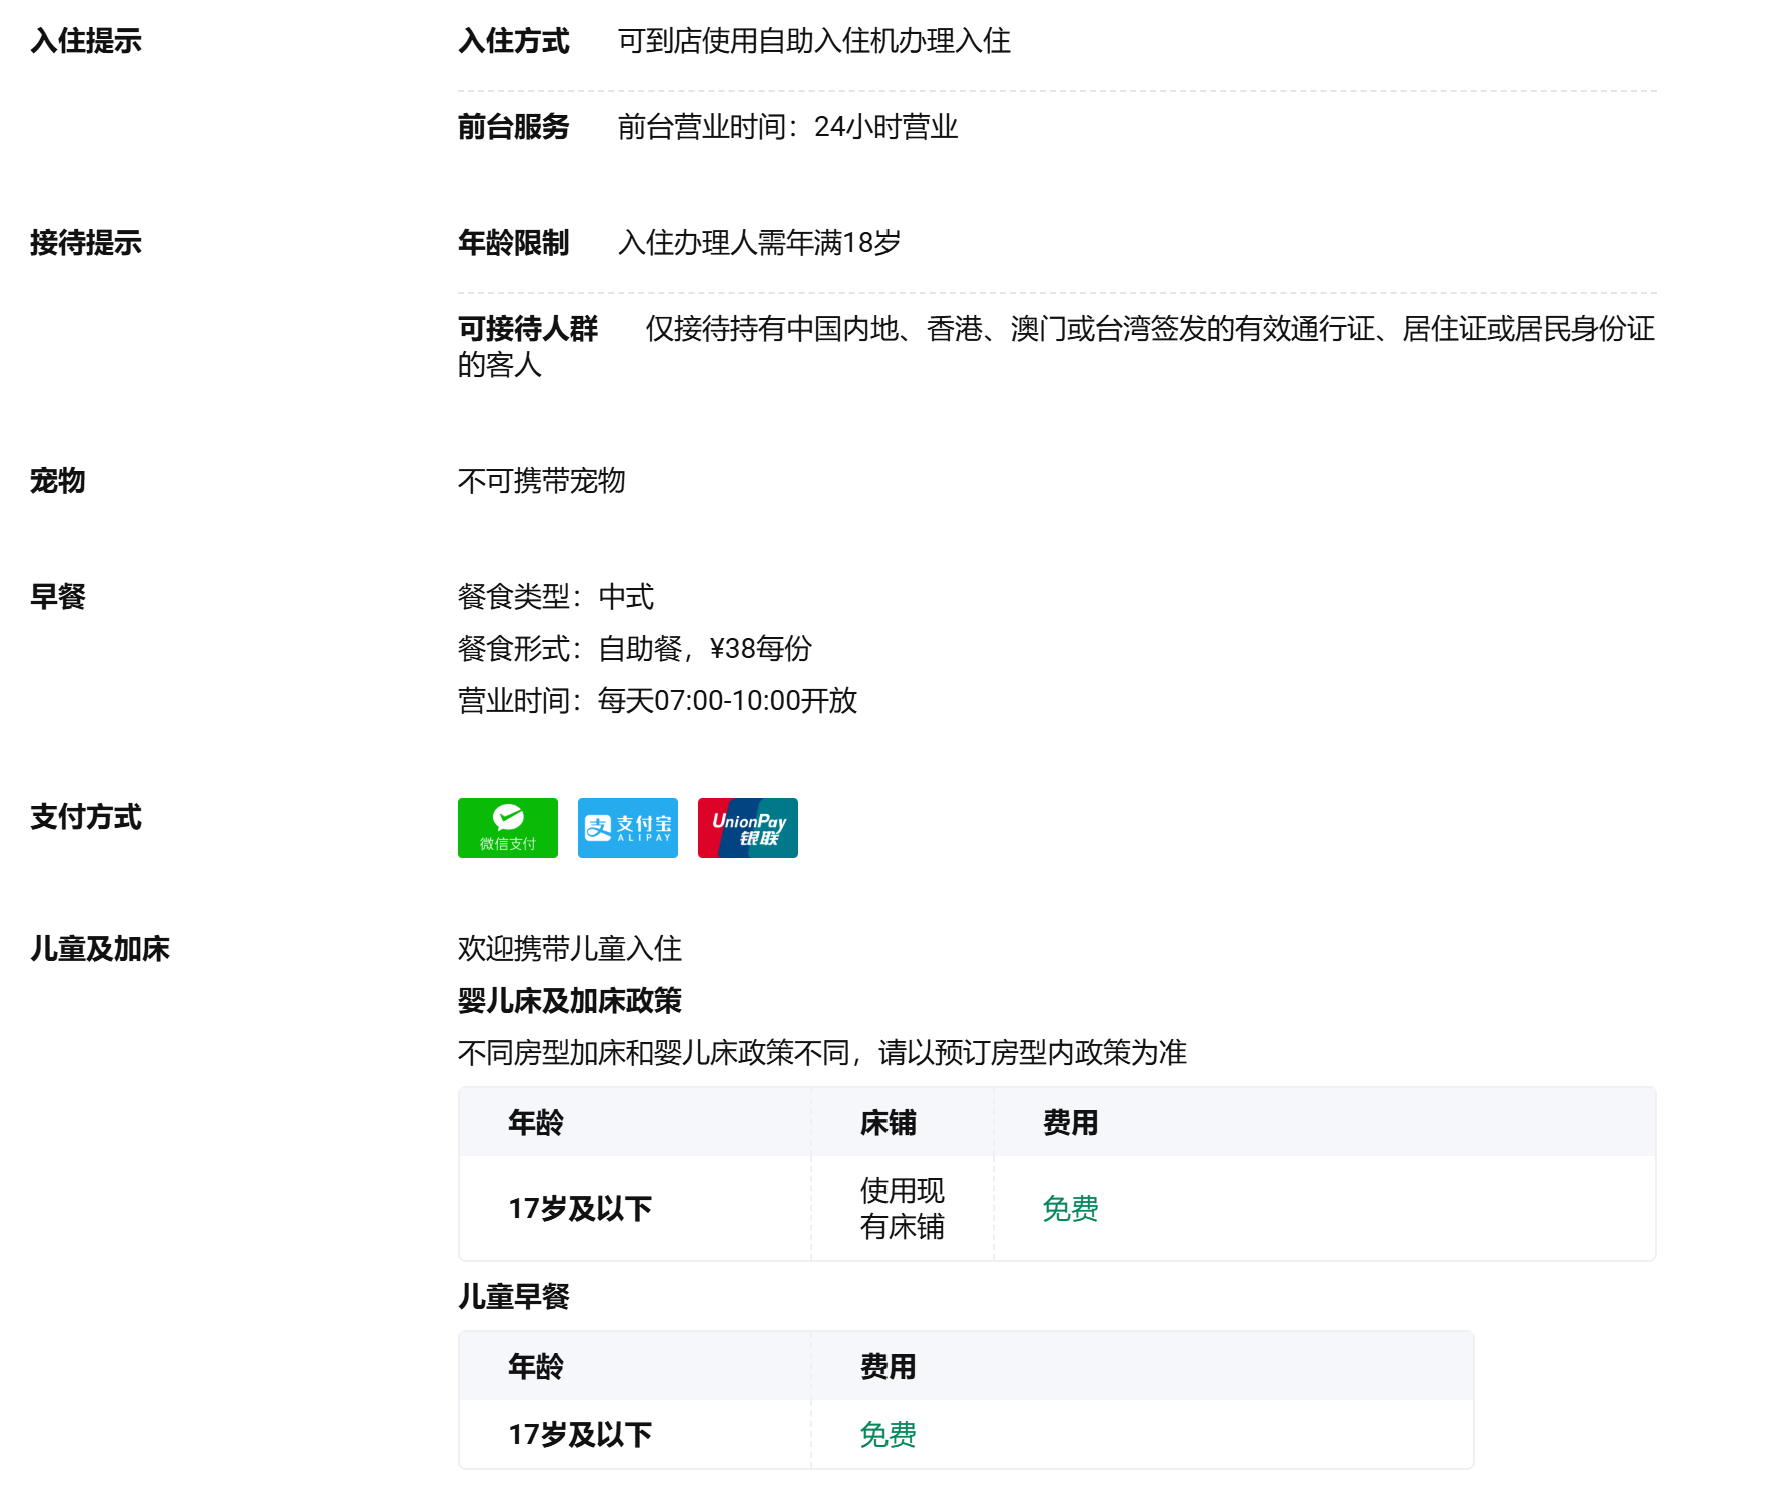The image size is (1766, 1510).
Task: Click the 儿童早餐 subheading
Action: [513, 1297]
